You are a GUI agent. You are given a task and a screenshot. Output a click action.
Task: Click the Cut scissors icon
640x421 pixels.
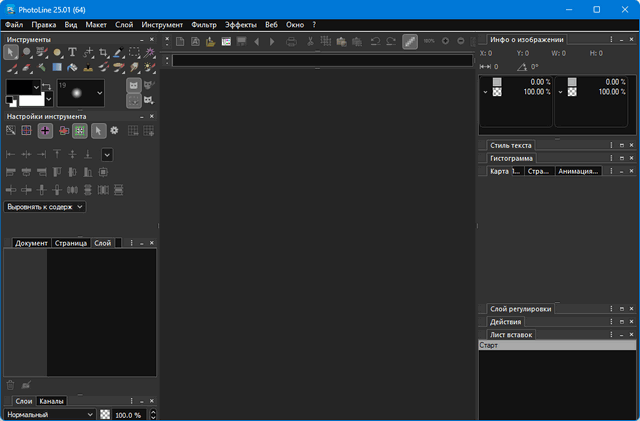(x=310, y=42)
